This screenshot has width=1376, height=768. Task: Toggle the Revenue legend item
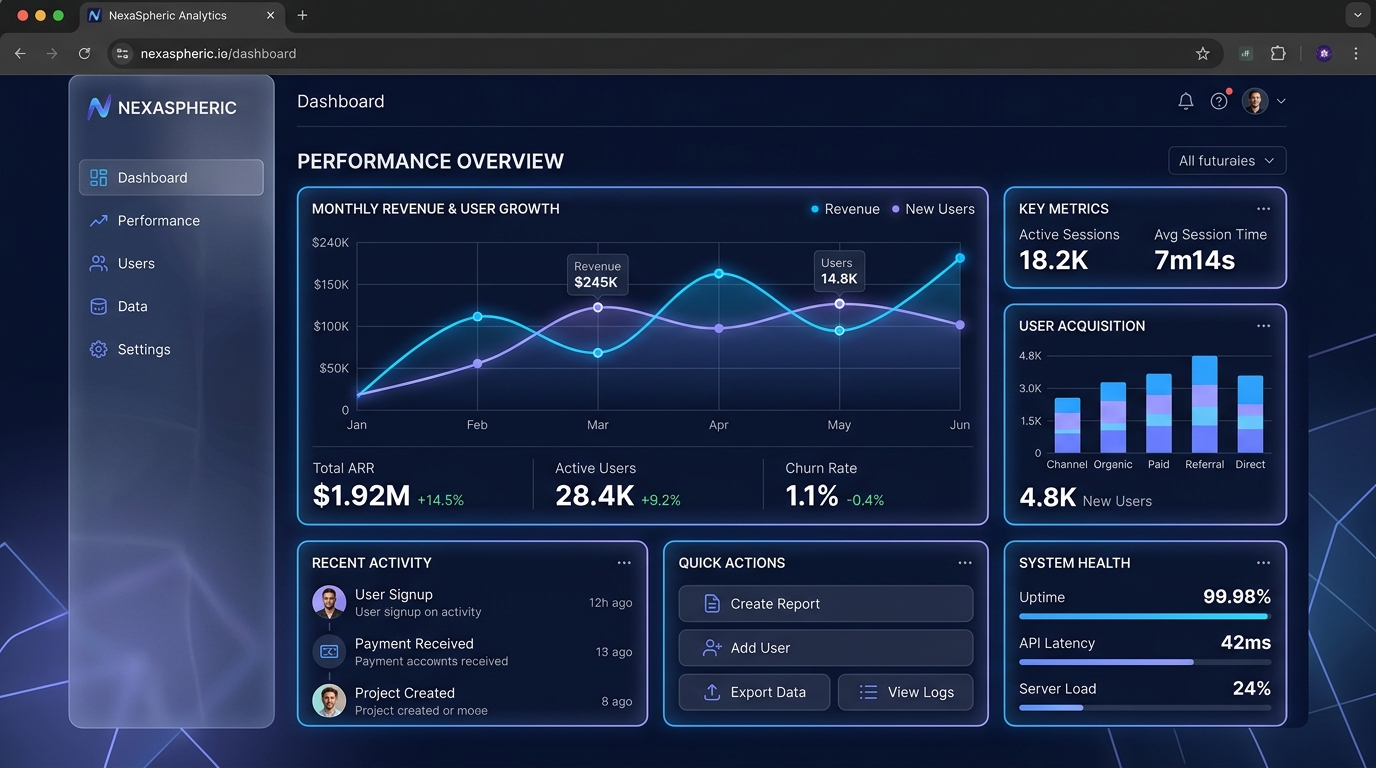845,209
